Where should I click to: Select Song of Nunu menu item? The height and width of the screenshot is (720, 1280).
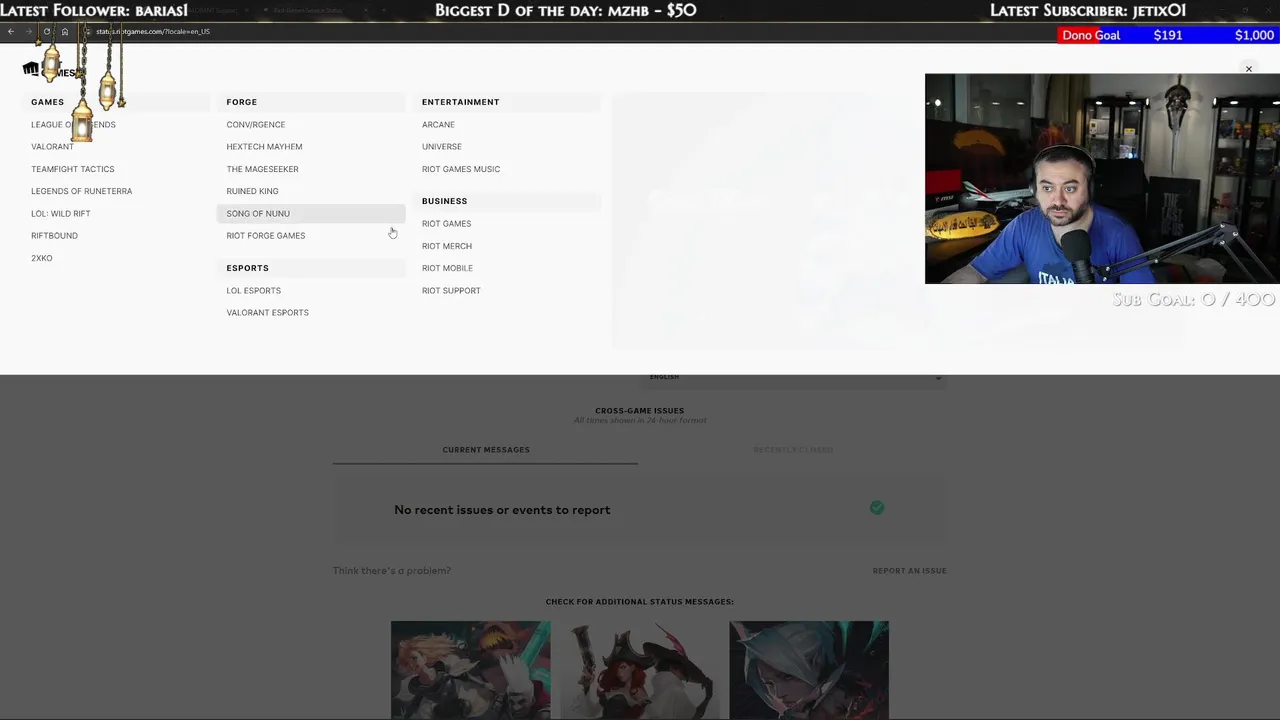point(311,213)
